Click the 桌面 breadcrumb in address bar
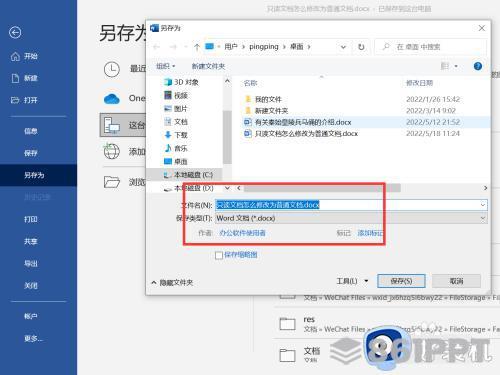 (297, 47)
